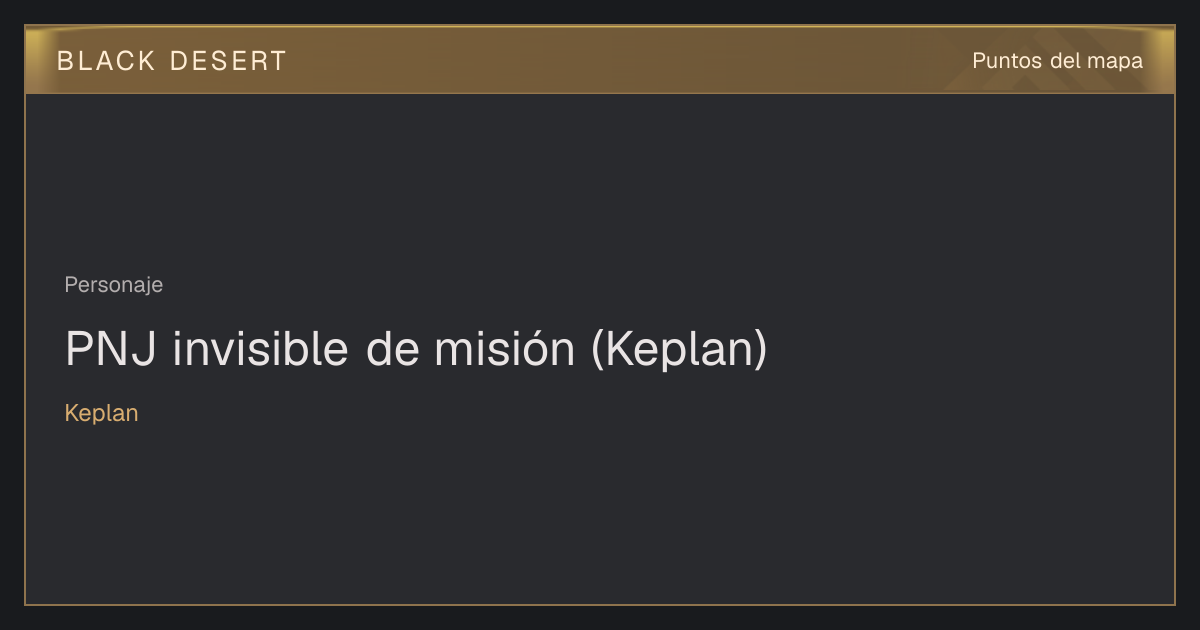Click the word BLACK in header
1200x630 pixels.
point(106,61)
